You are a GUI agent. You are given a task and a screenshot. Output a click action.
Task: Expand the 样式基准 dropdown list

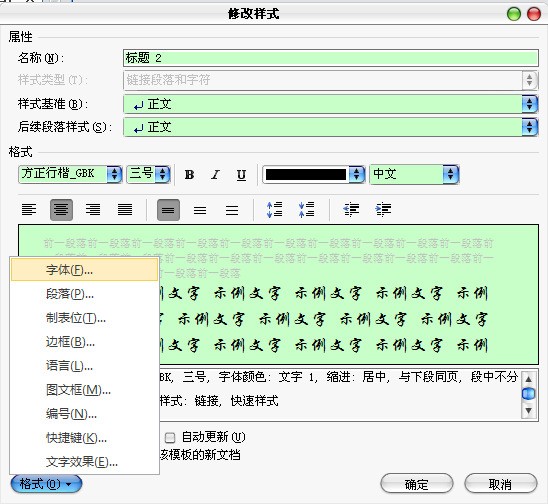pyautogui.click(x=330, y=104)
